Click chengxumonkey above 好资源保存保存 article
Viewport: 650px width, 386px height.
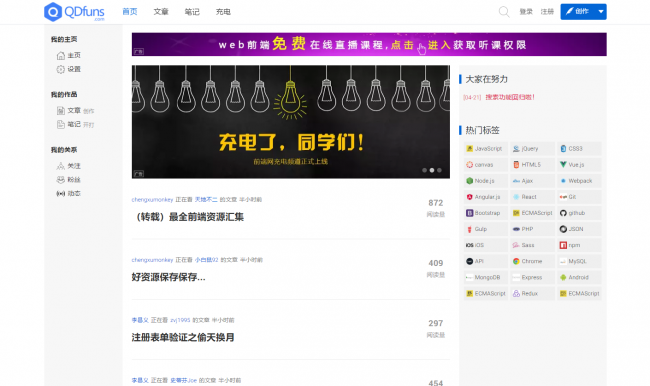(152, 260)
